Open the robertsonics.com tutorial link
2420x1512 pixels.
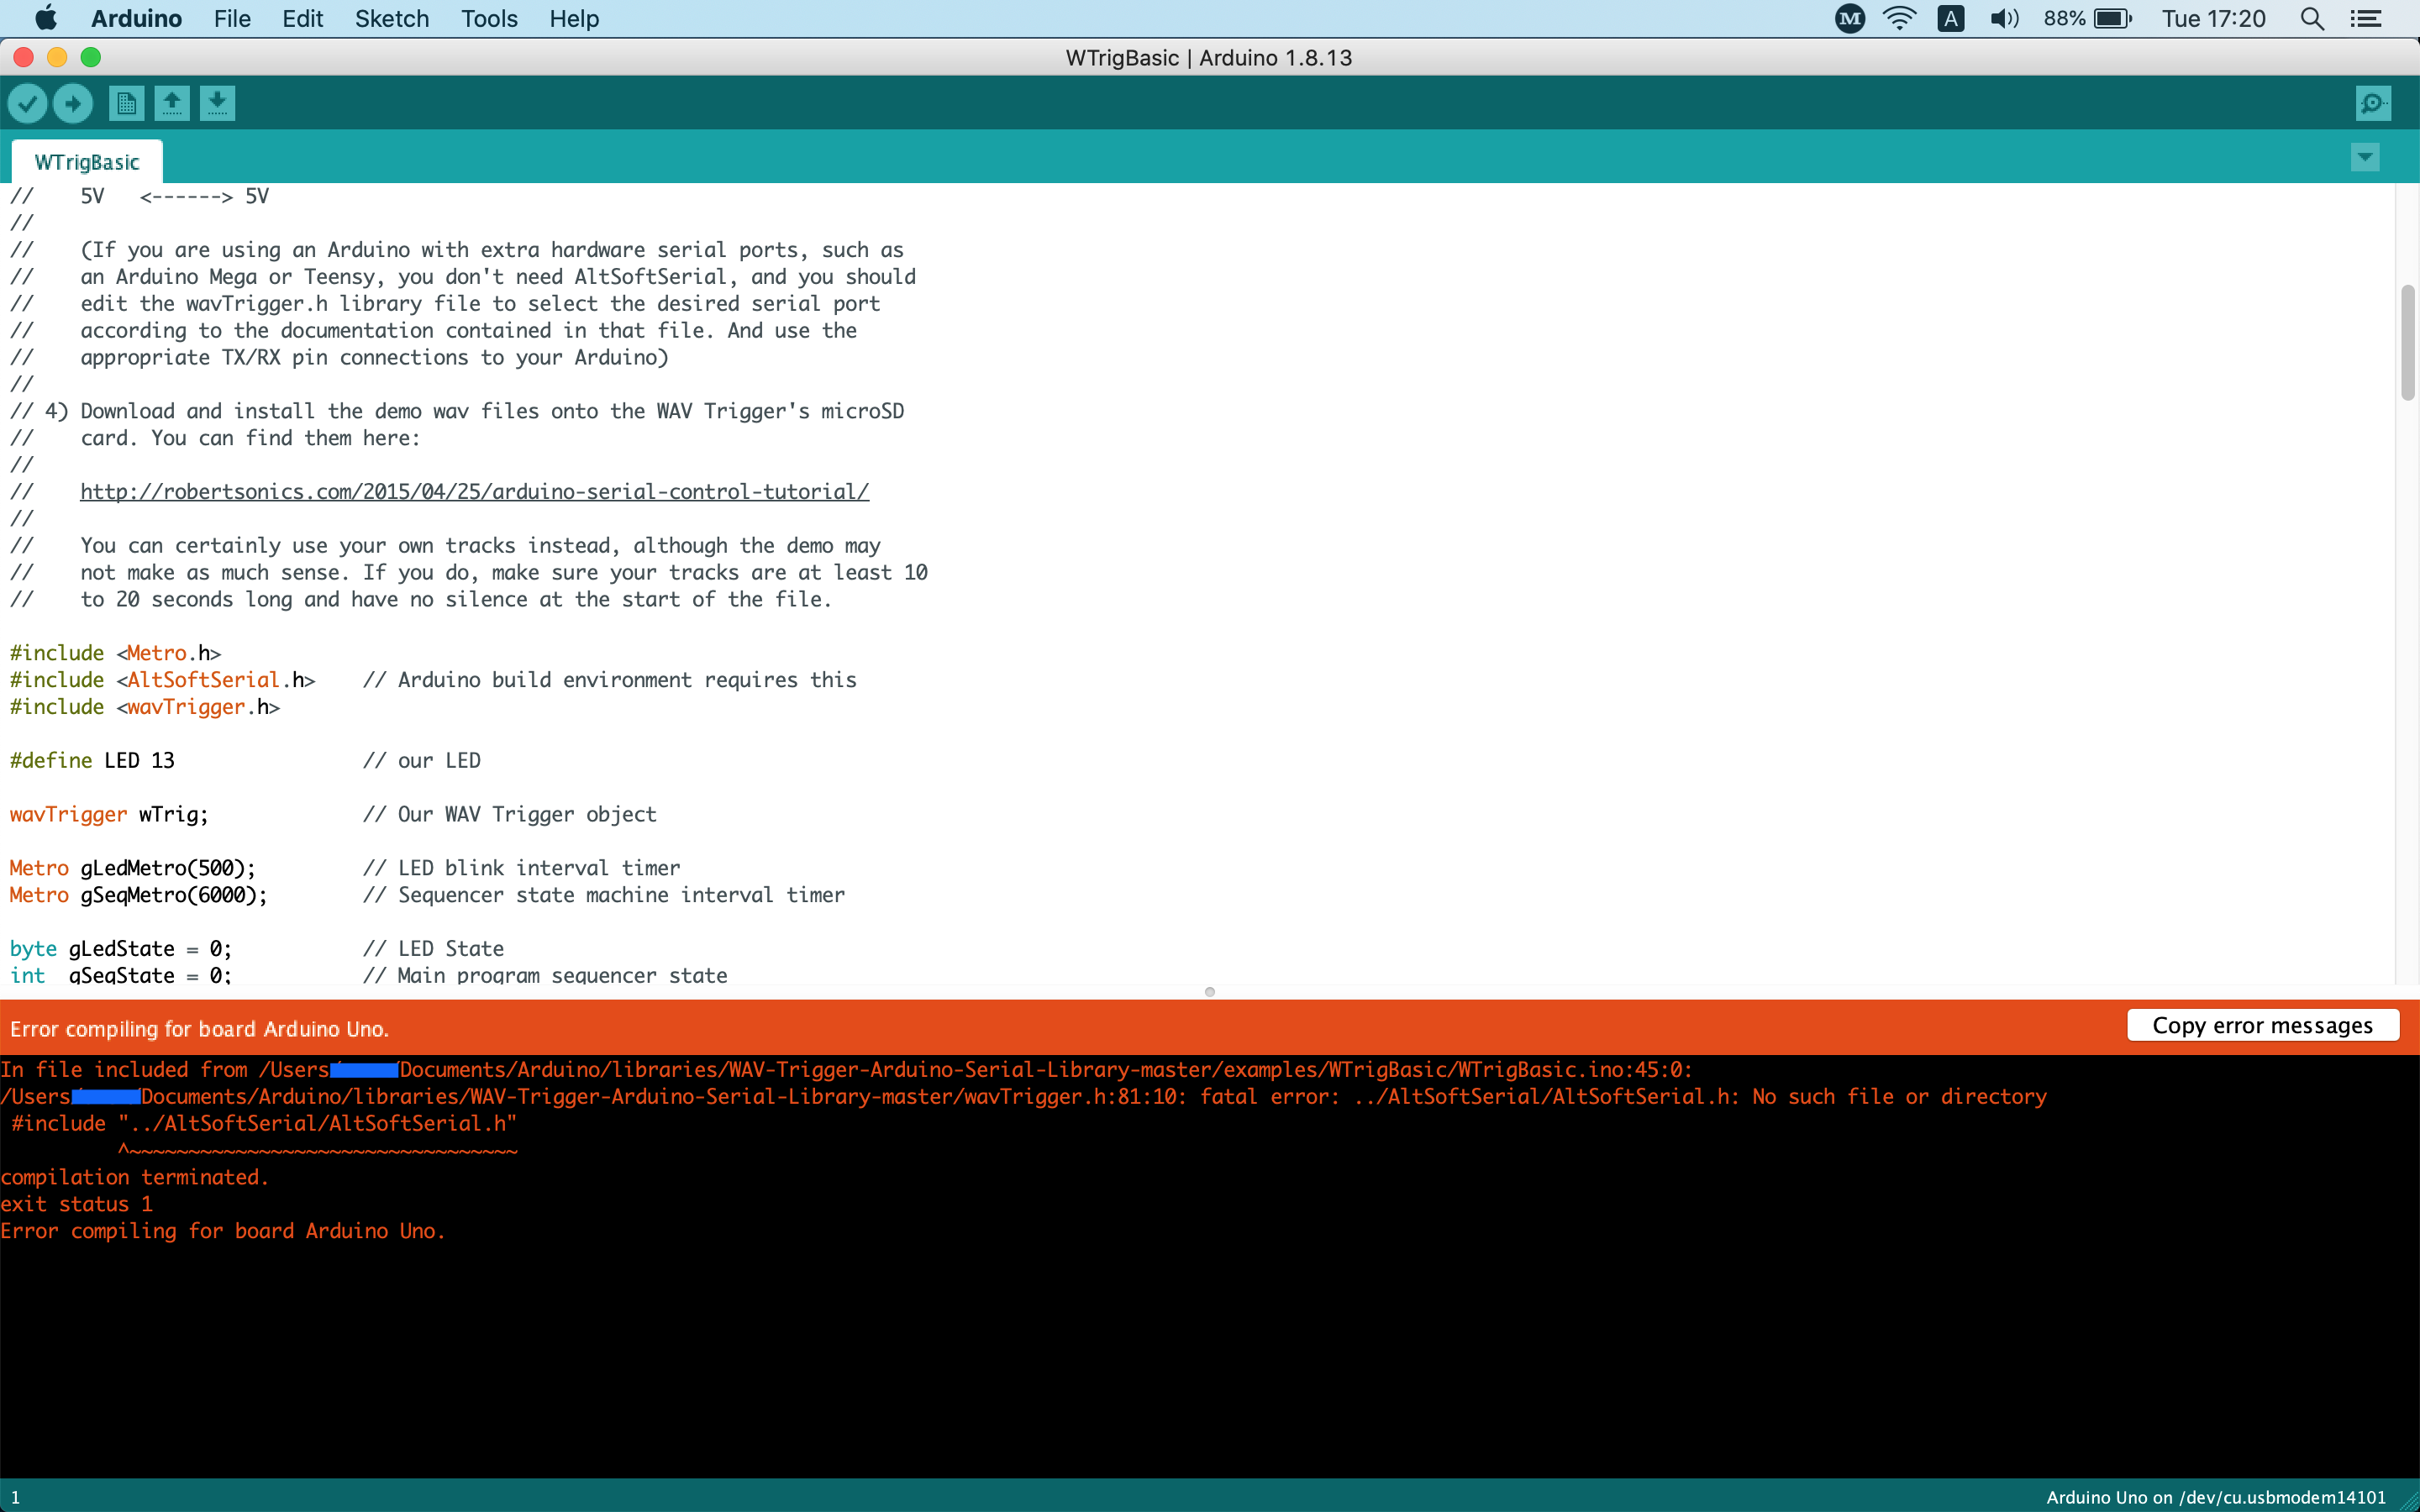point(474,492)
